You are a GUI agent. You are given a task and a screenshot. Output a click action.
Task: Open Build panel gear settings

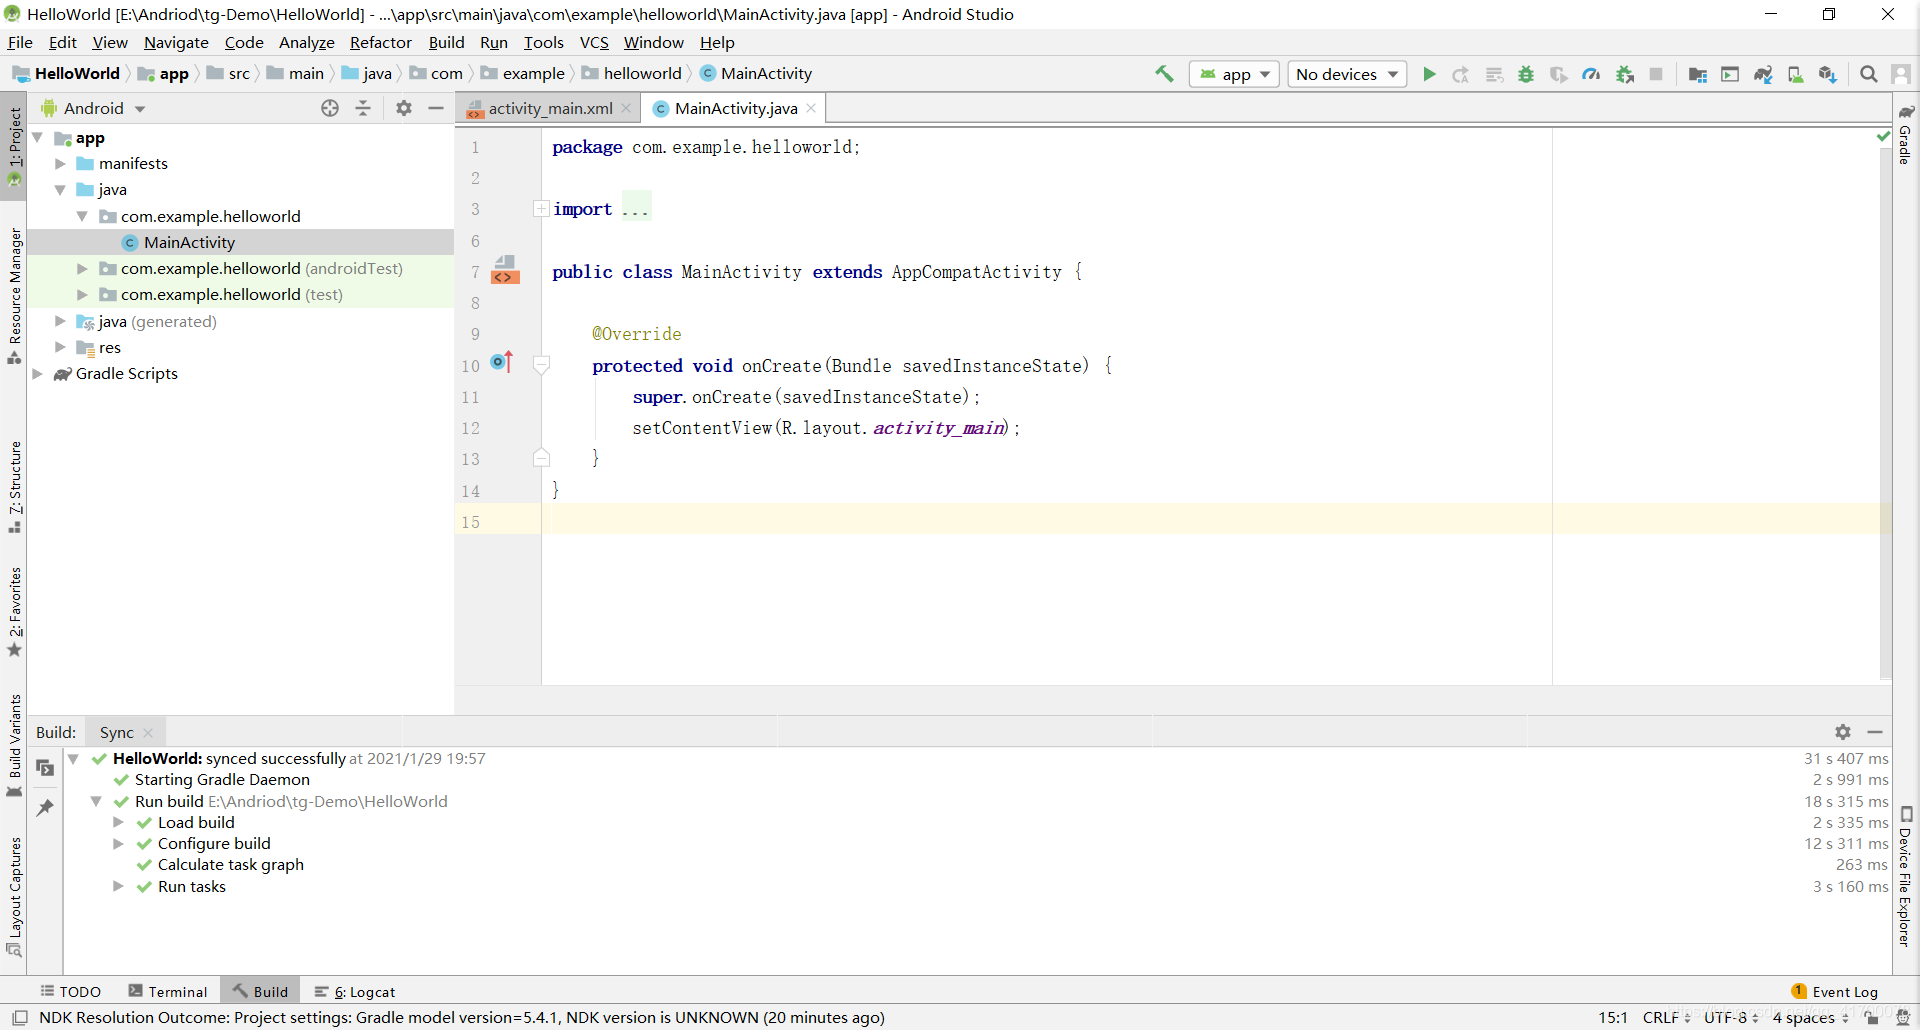pos(1843,732)
